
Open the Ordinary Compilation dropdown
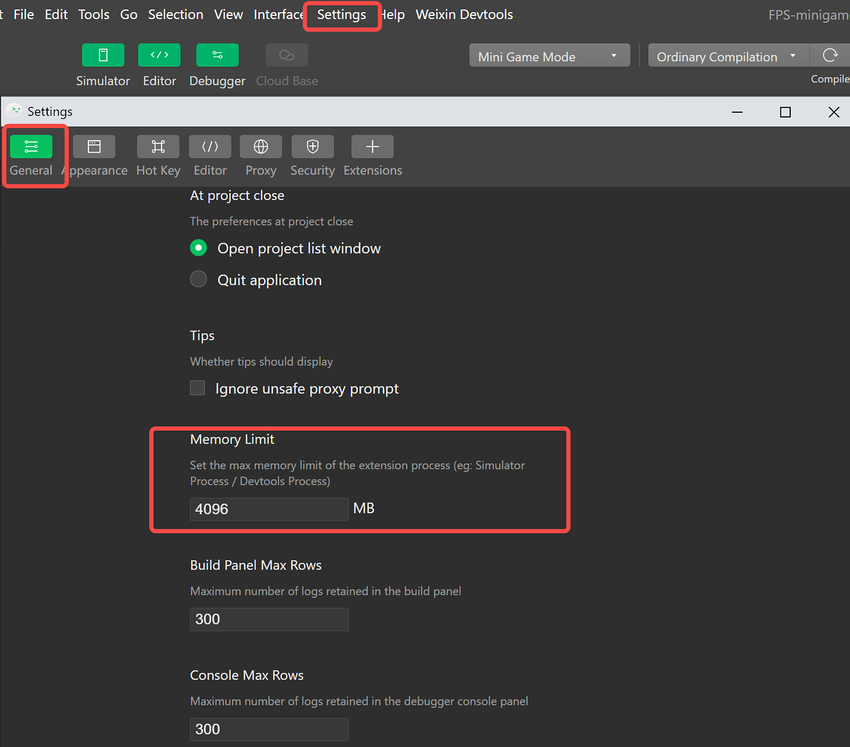point(727,56)
